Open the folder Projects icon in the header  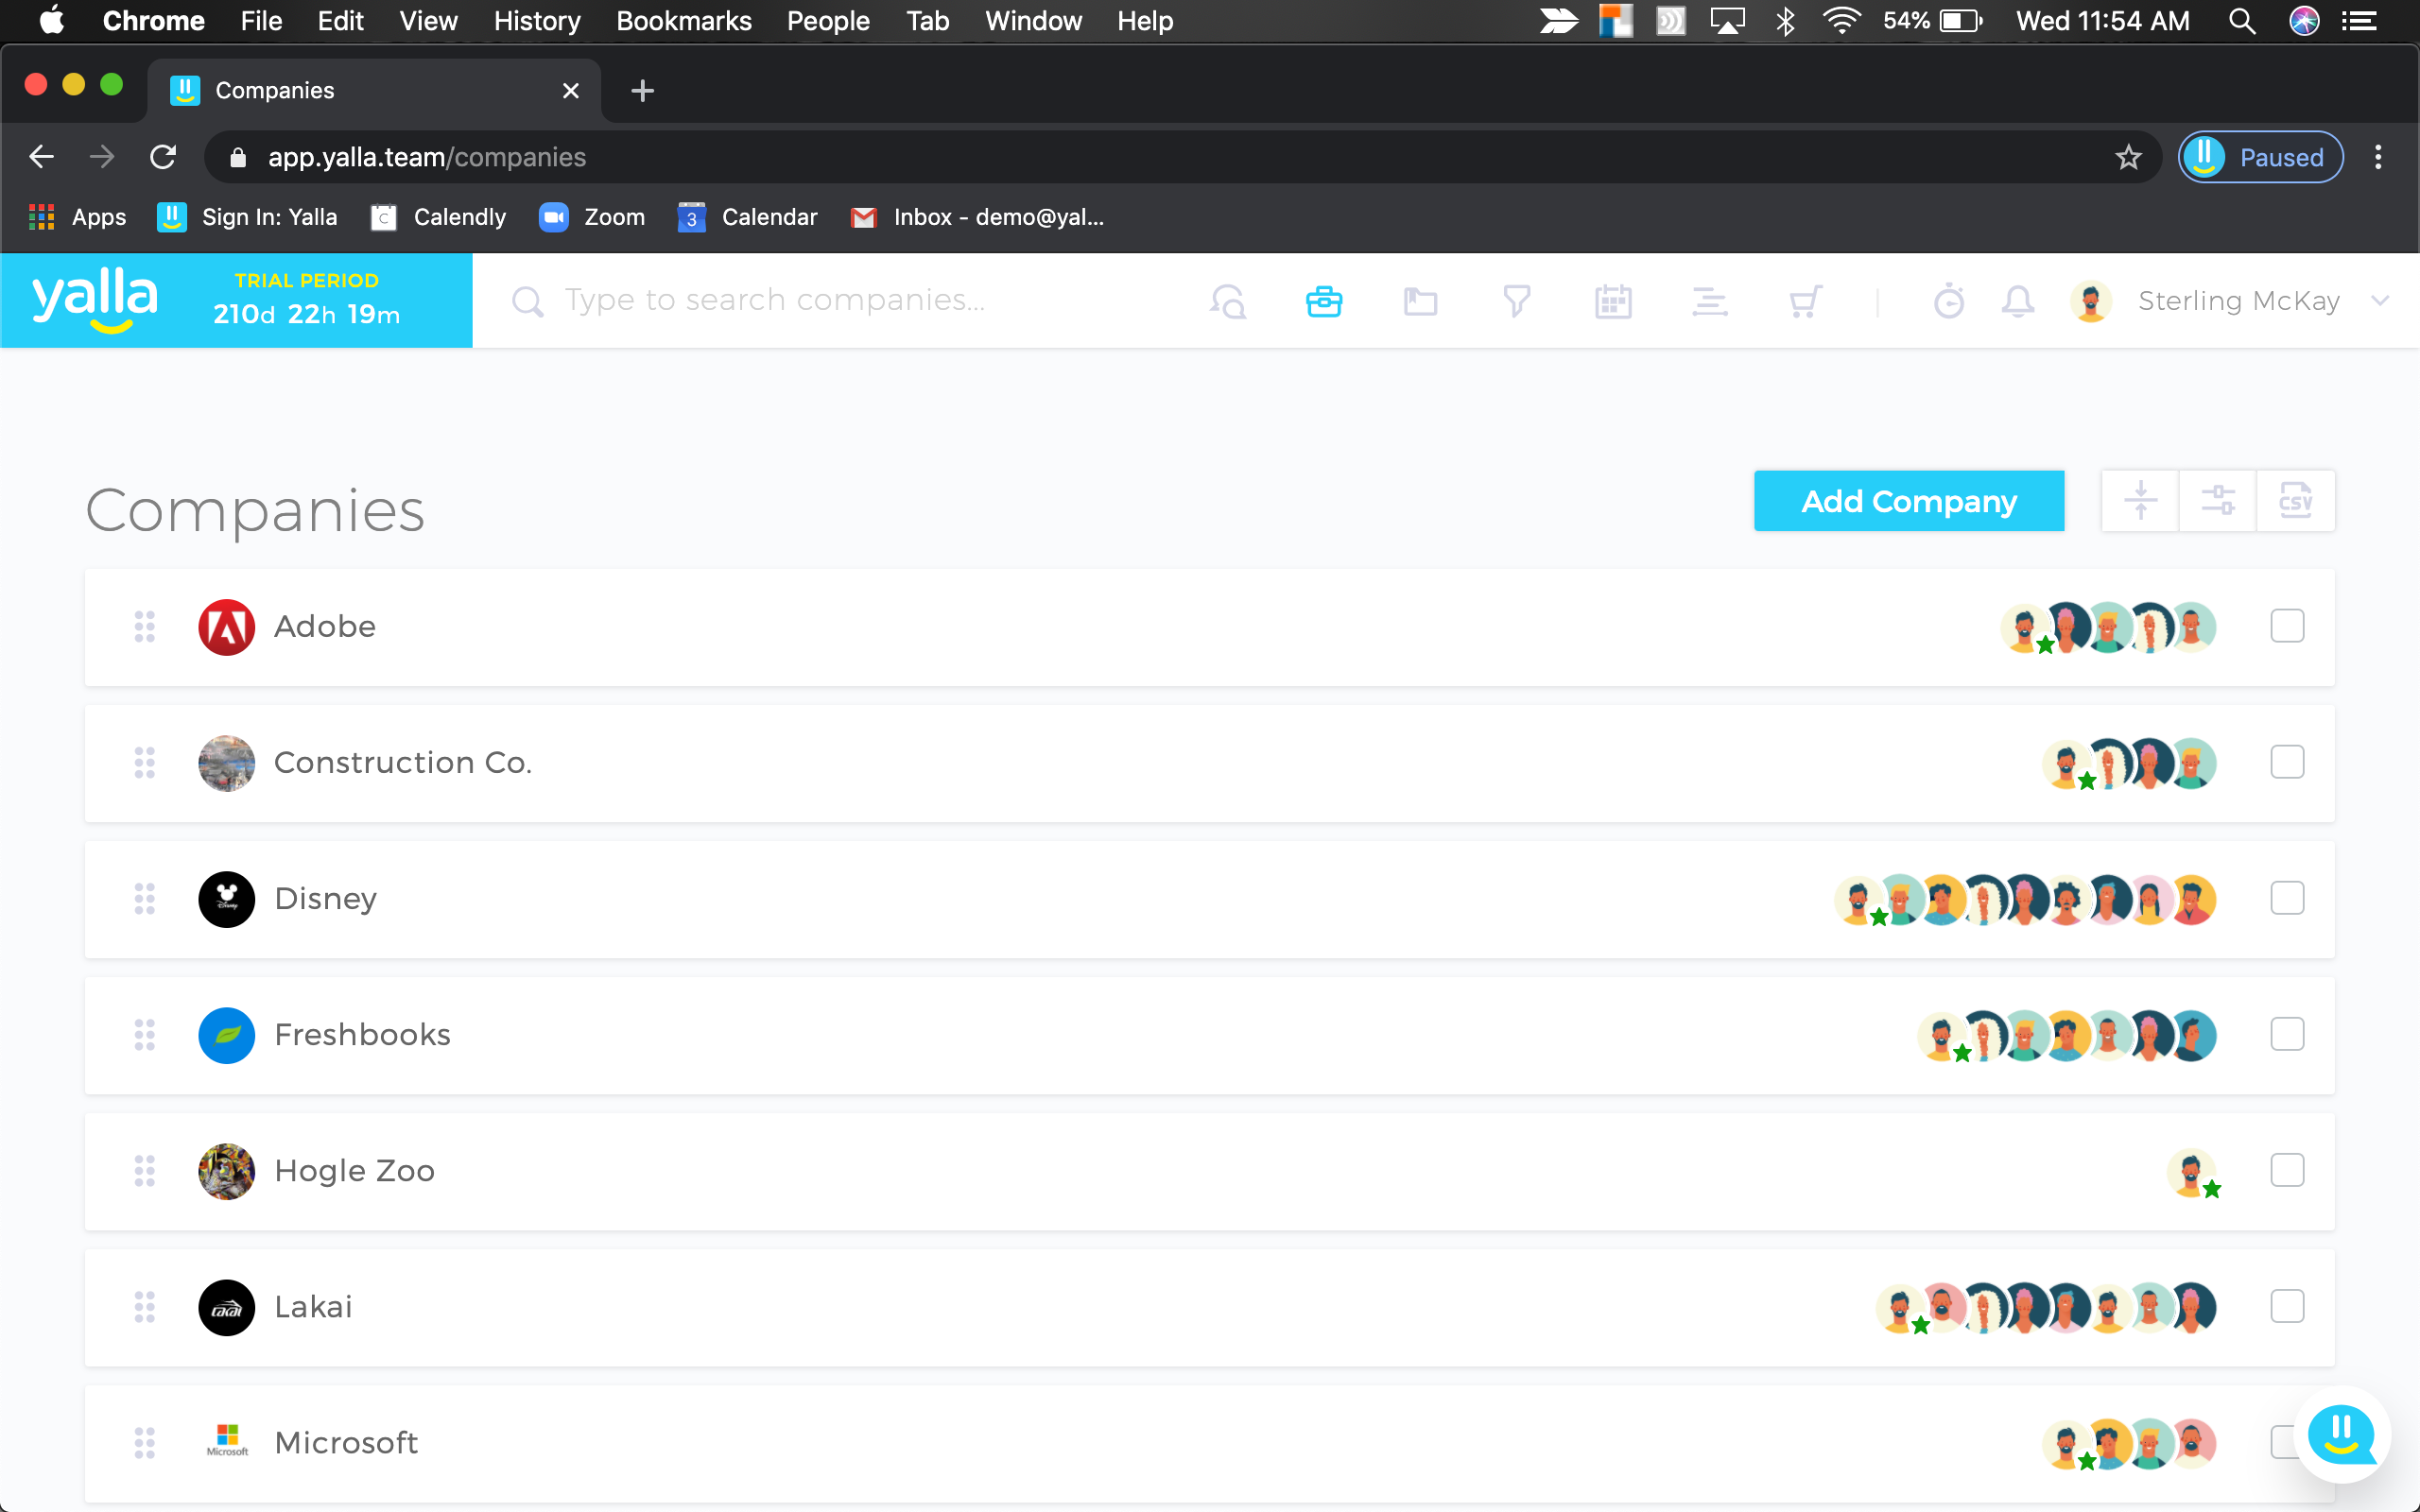pos(1420,301)
